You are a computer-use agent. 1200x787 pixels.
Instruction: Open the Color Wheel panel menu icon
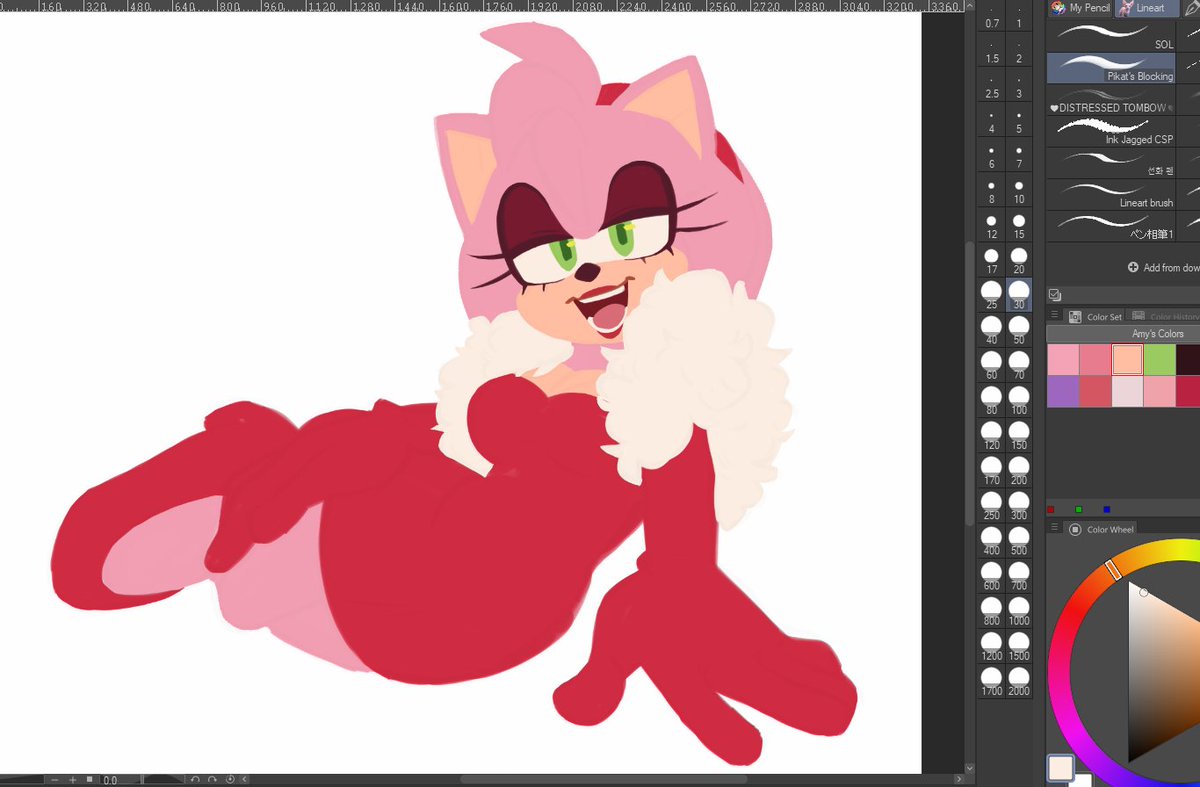tap(1054, 528)
